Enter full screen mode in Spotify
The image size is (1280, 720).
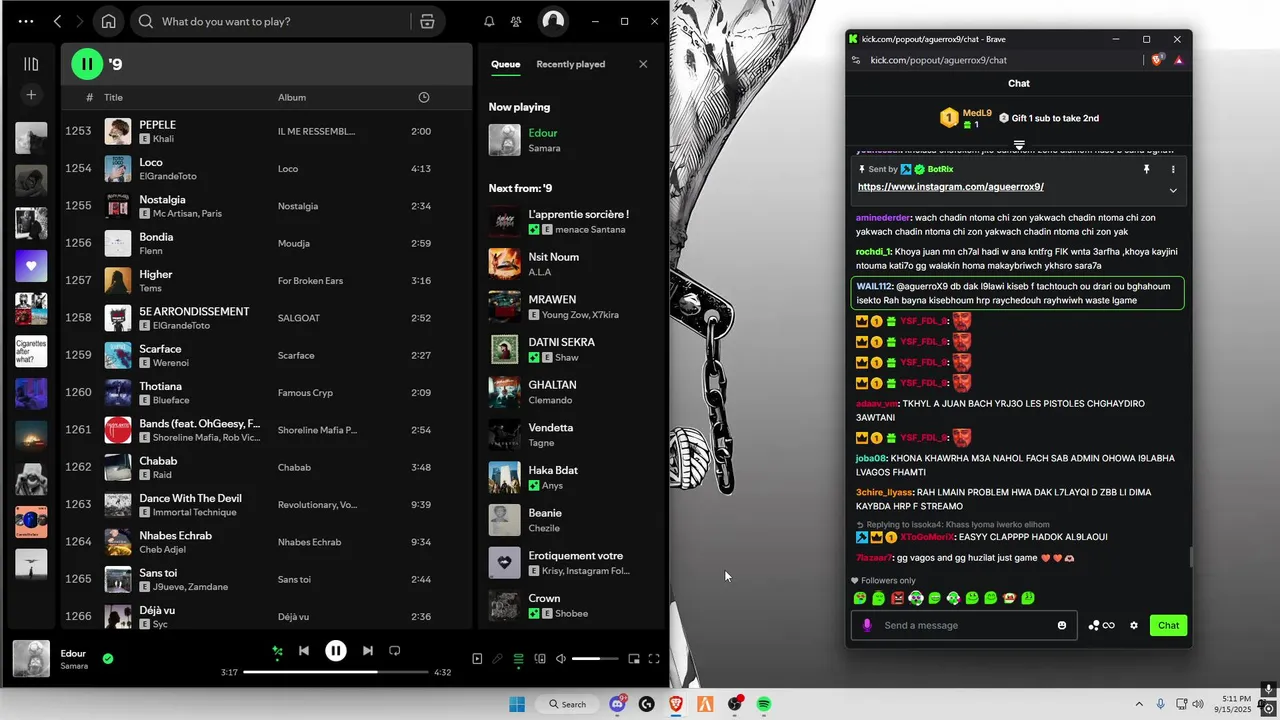coord(654,659)
